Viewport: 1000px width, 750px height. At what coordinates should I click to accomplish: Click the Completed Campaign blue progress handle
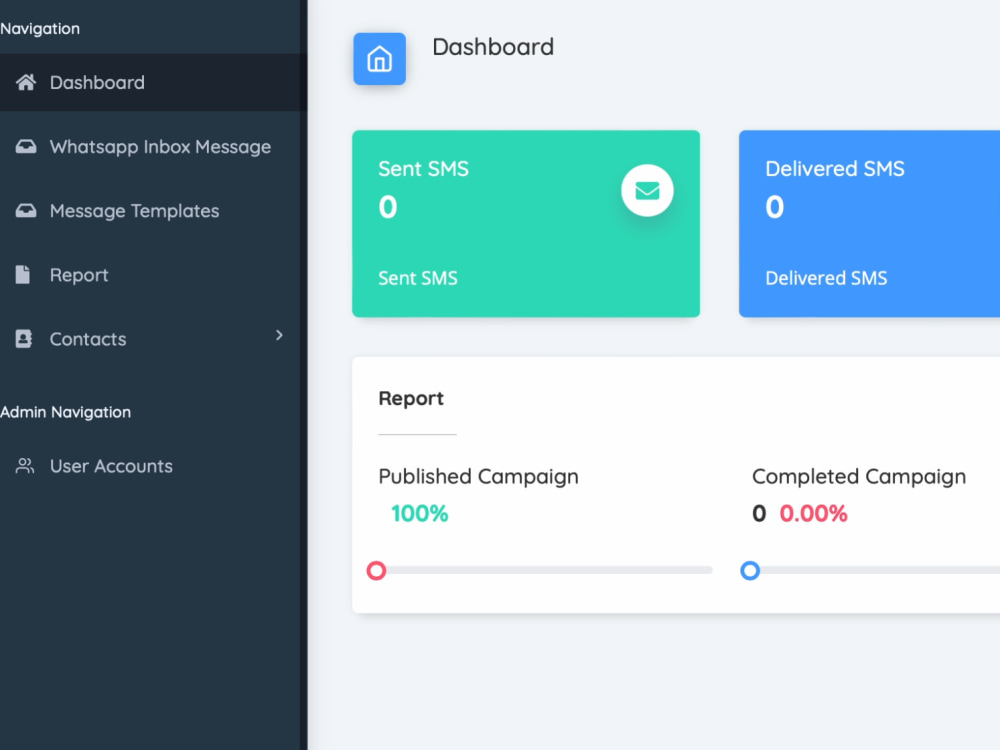point(750,570)
